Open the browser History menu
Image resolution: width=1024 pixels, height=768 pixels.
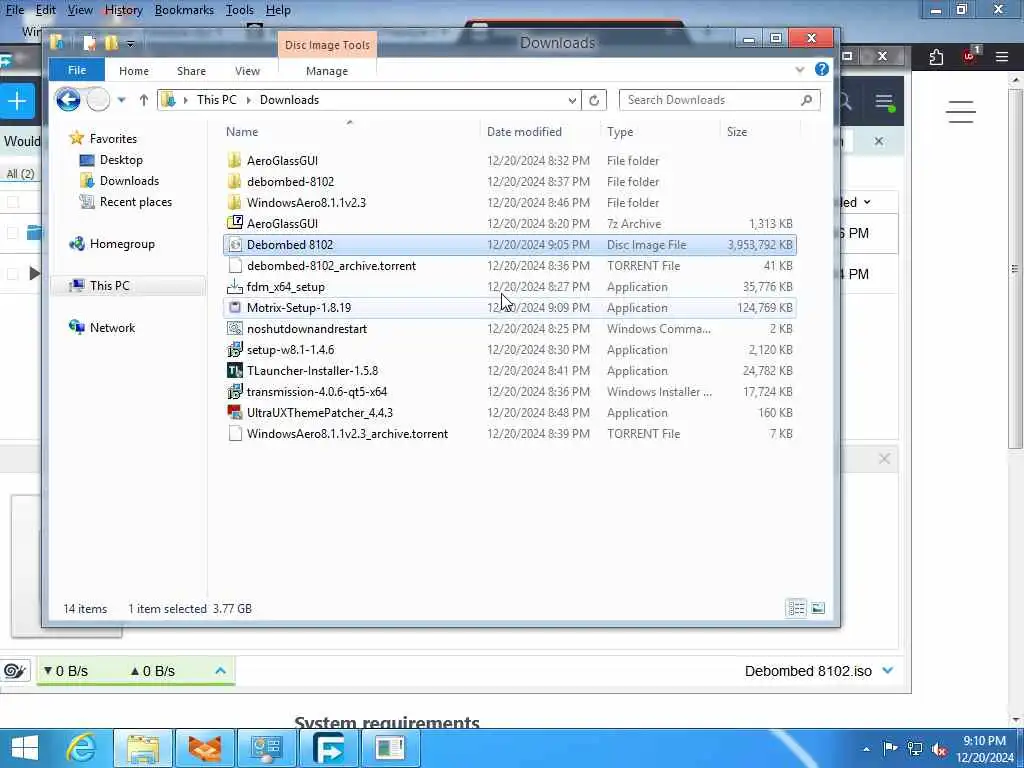pos(123,10)
